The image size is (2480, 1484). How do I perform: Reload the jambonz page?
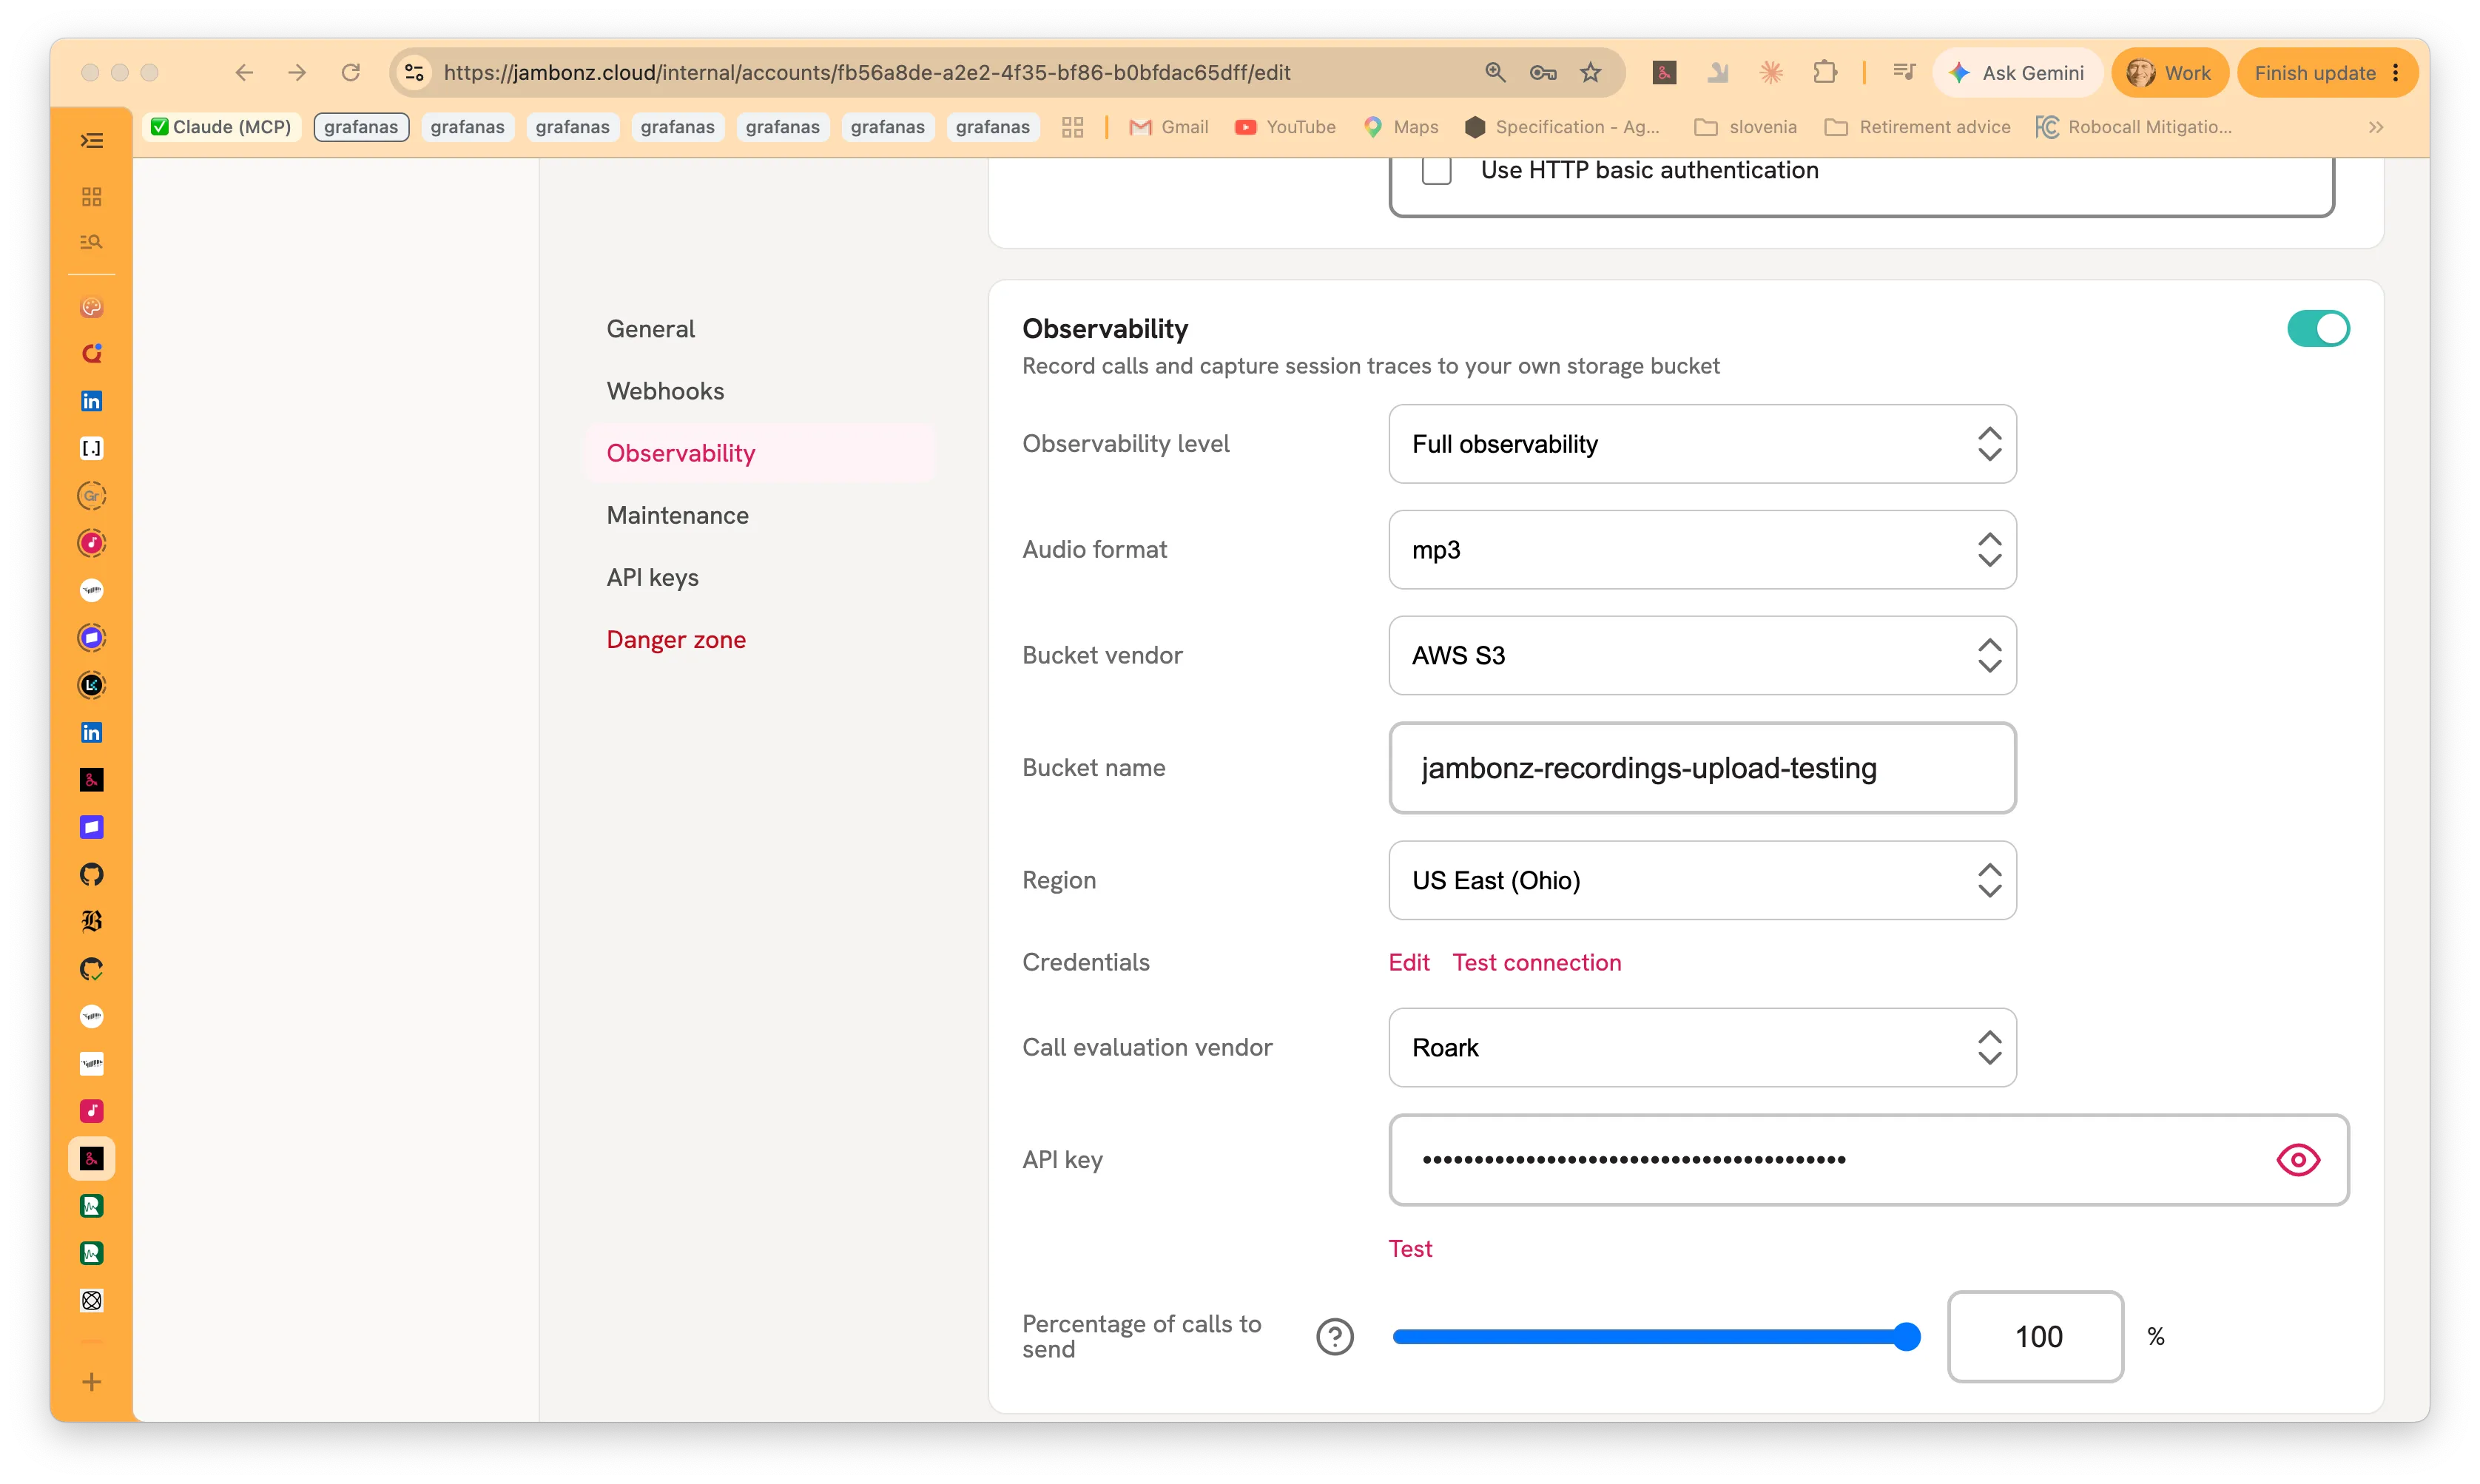[350, 72]
